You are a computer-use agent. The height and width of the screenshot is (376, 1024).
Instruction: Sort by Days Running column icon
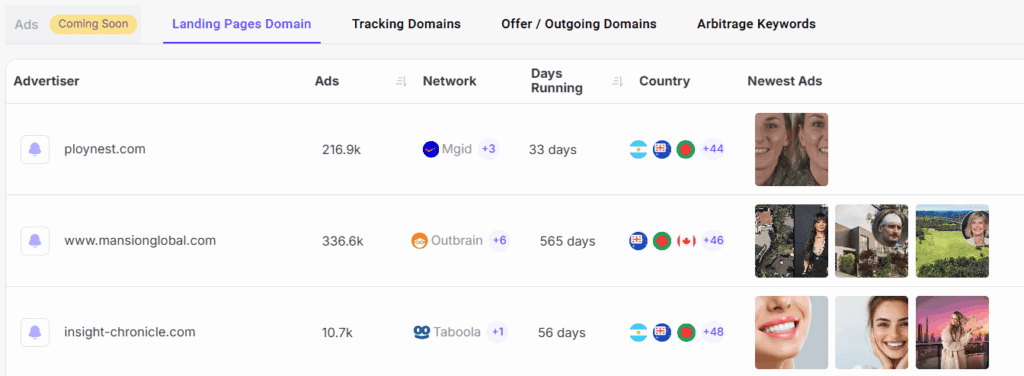click(617, 82)
